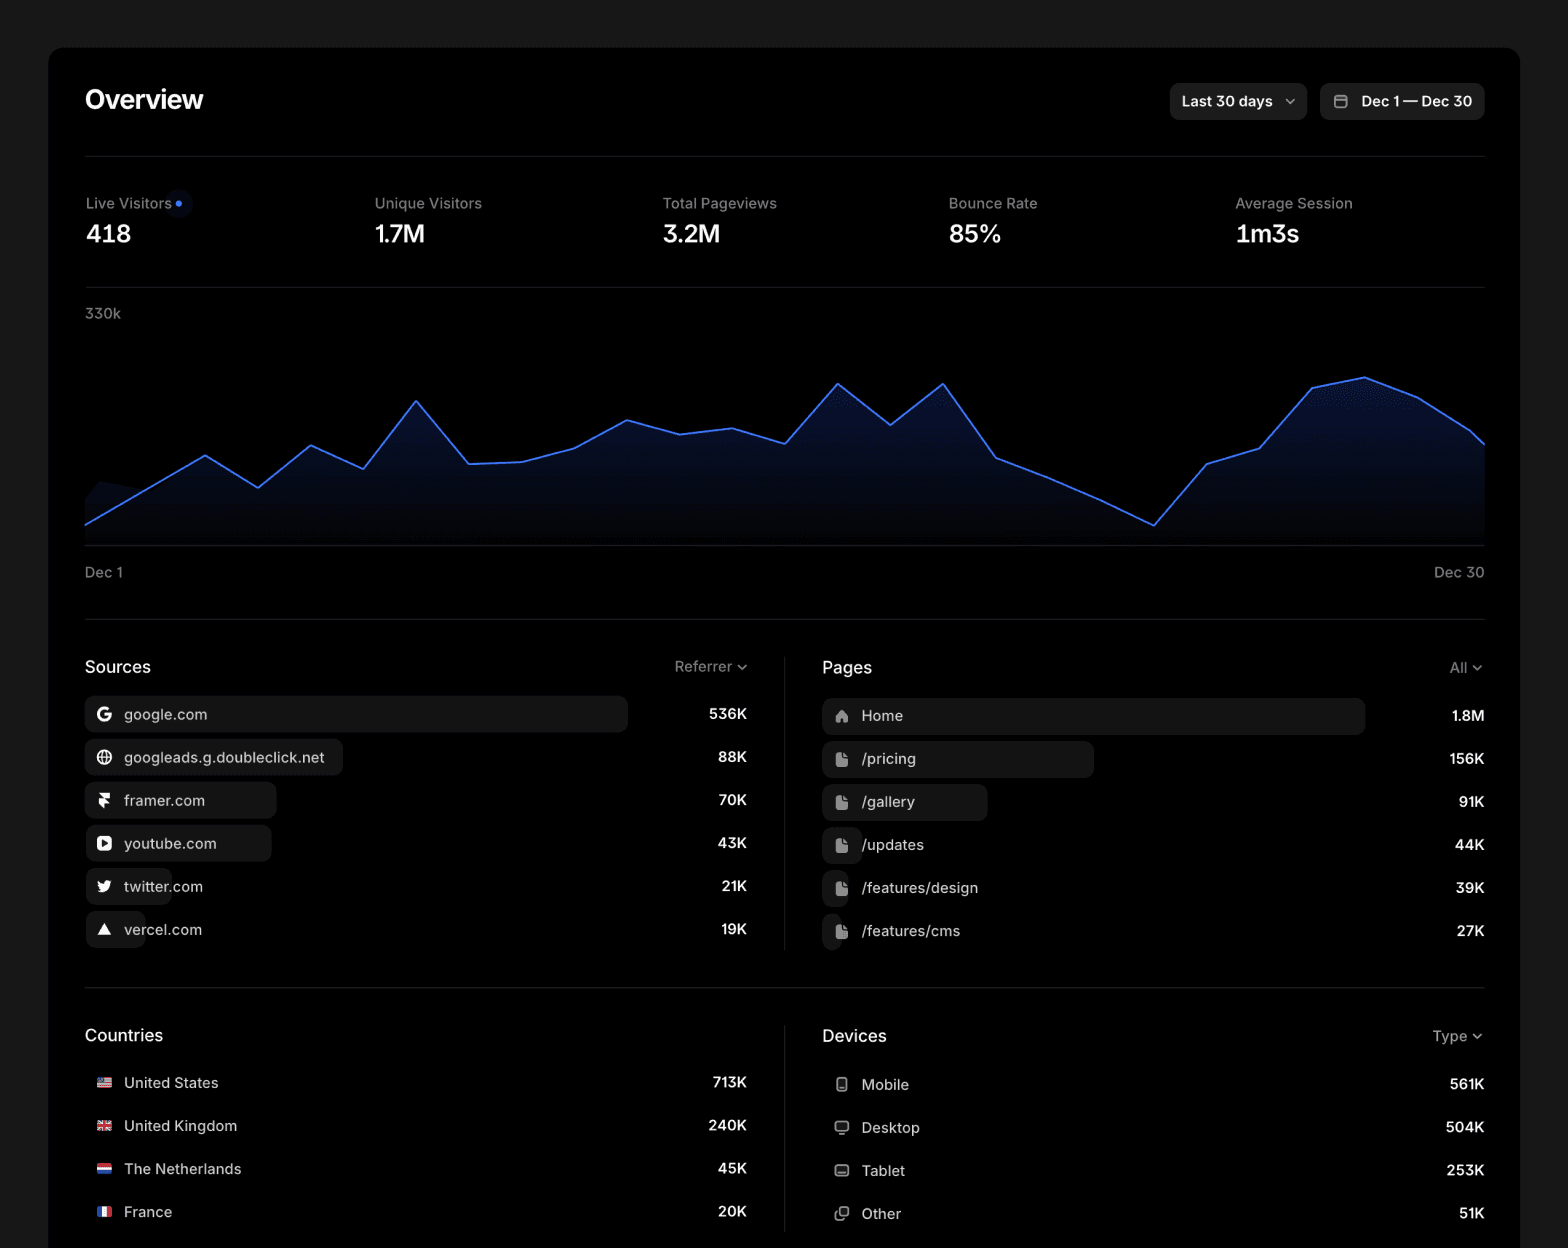The image size is (1568, 1248).
Task: Select the Unique Visitors metric
Action: pos(428,219)
